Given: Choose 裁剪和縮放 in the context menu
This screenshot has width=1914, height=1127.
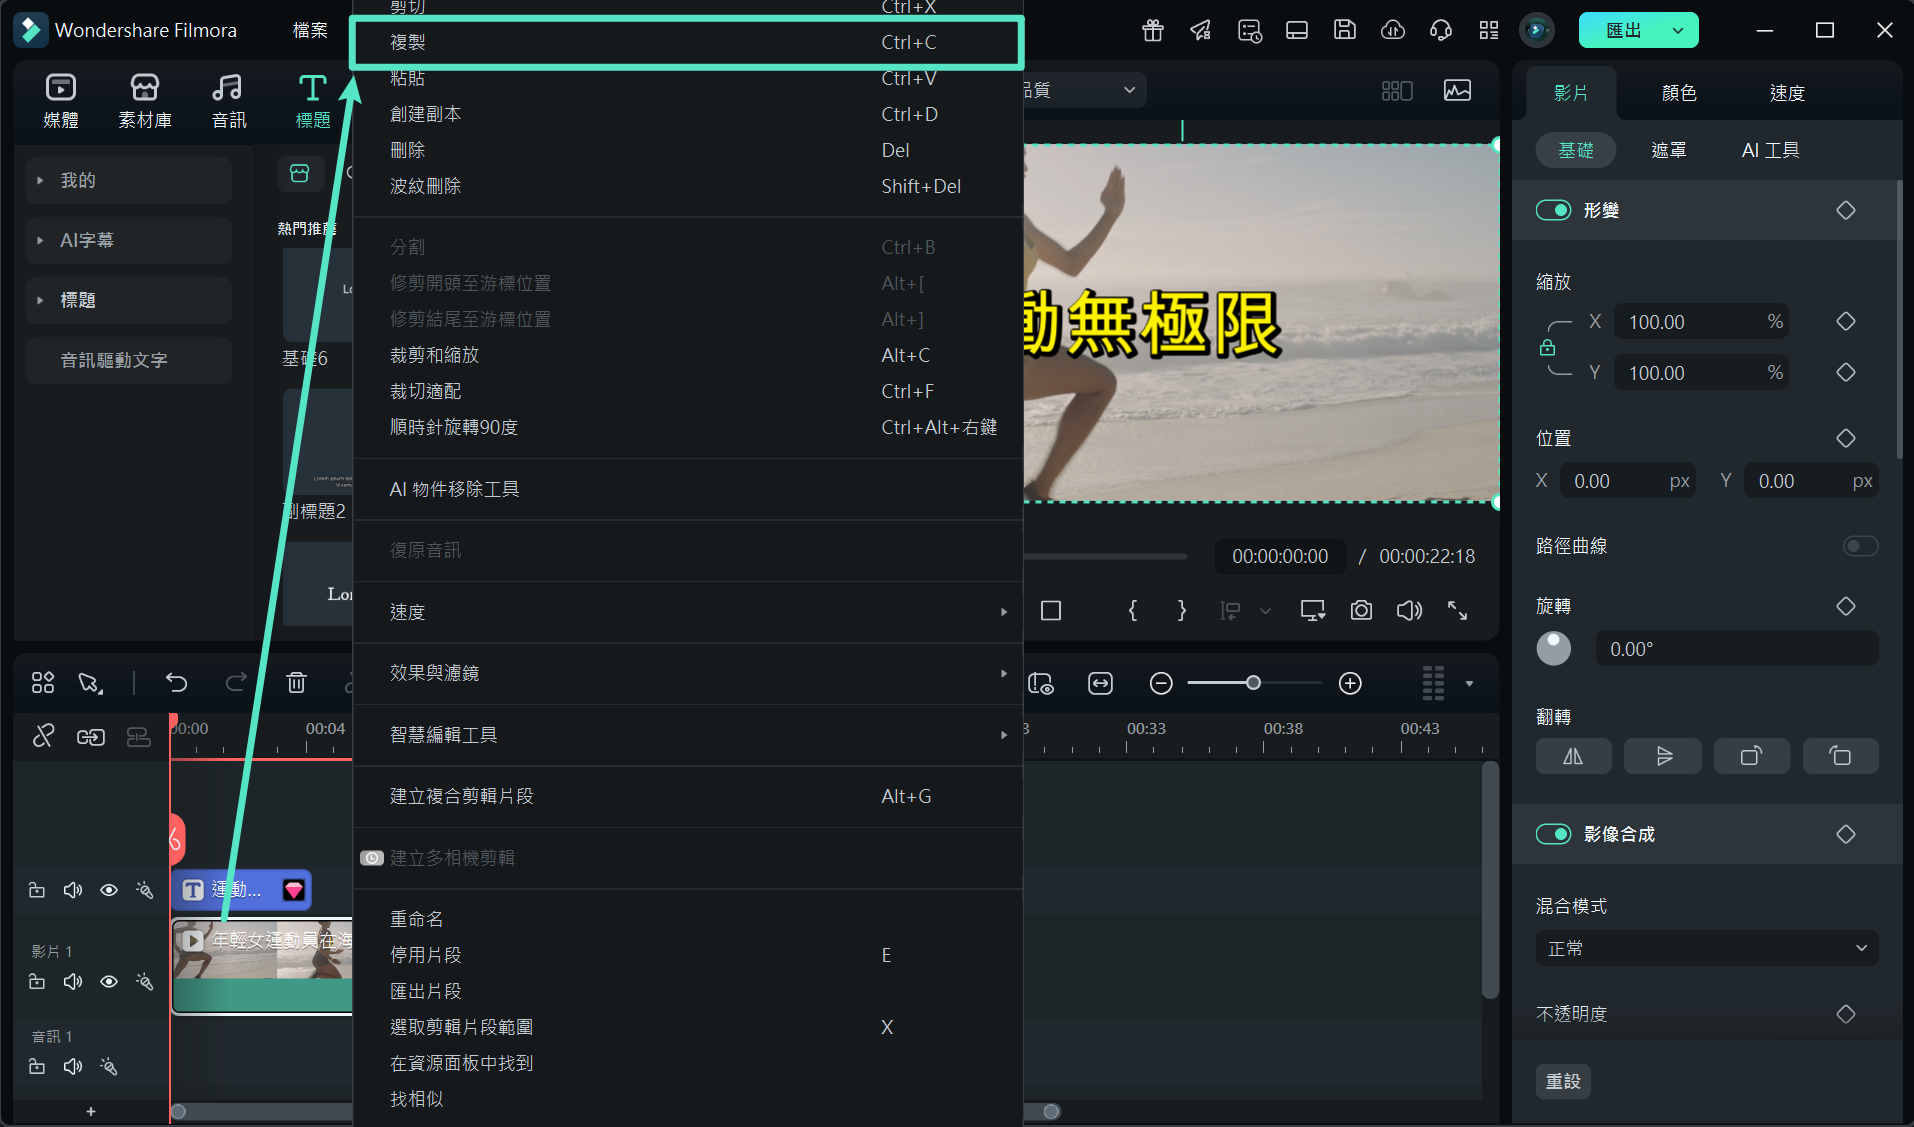Looking at the screenshot, I should (688, 355).
